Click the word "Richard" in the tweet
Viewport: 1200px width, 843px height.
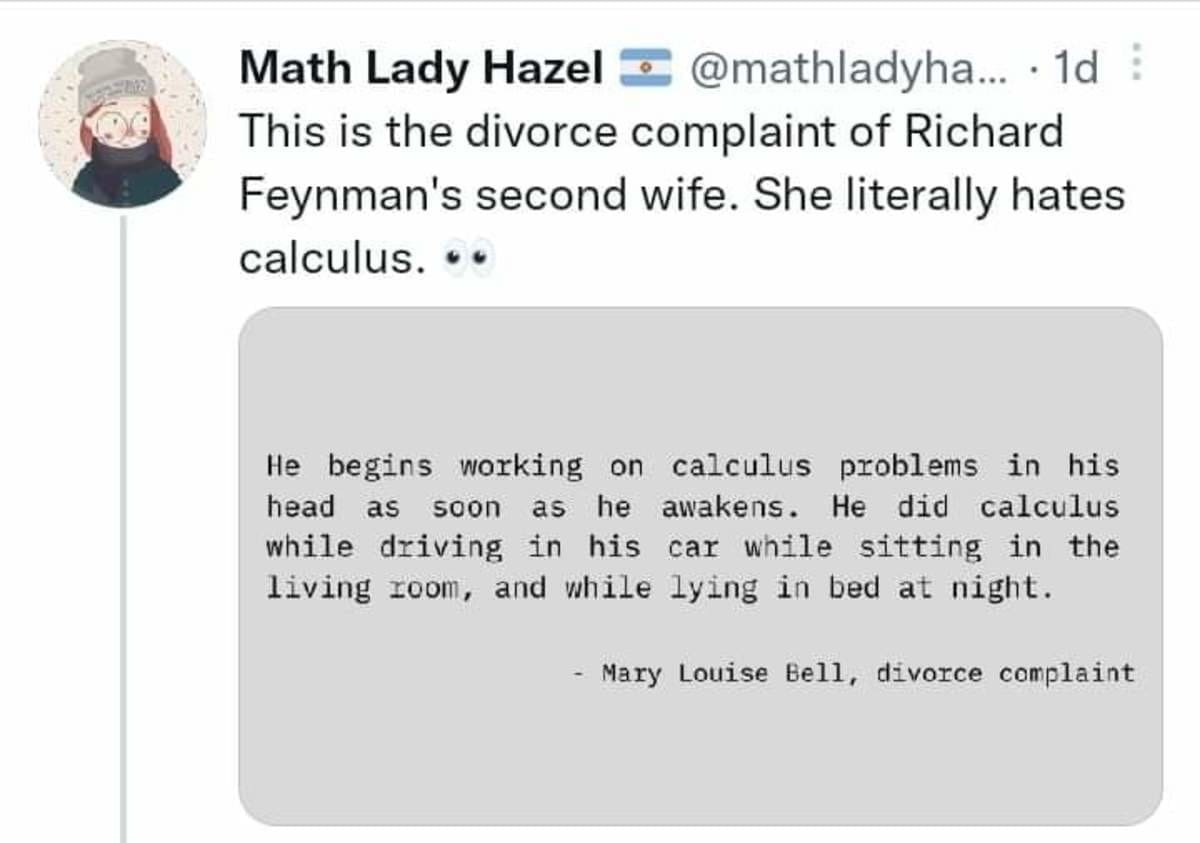point(983,132)
